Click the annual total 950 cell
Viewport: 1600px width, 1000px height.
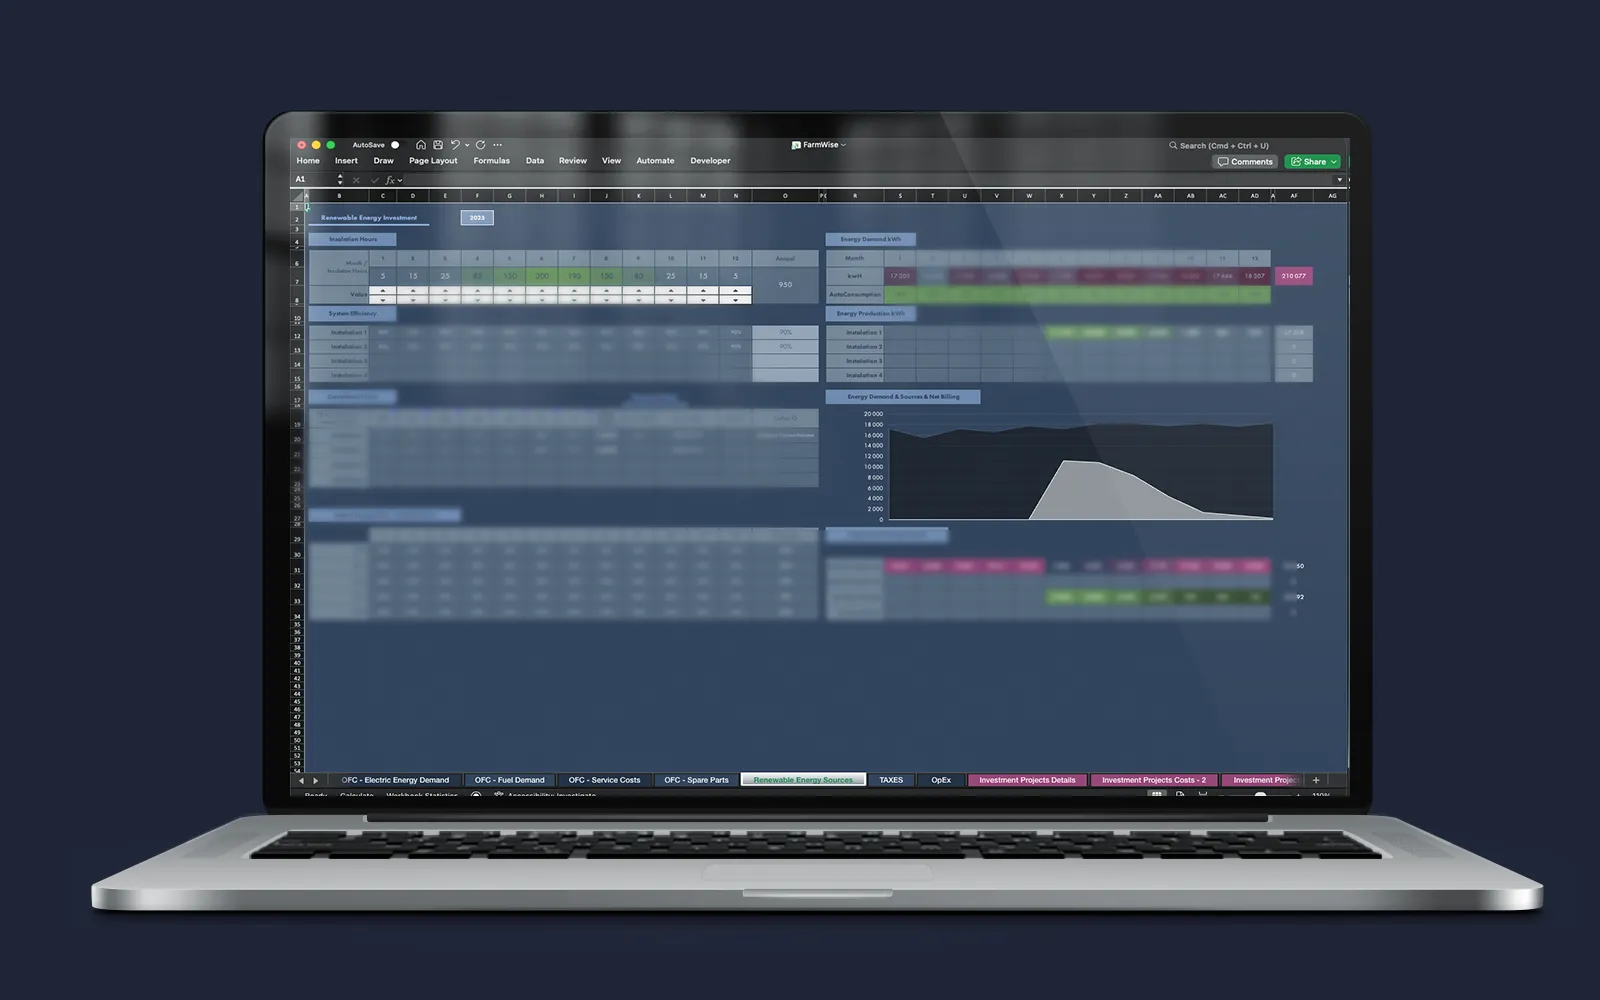point(785,284)
